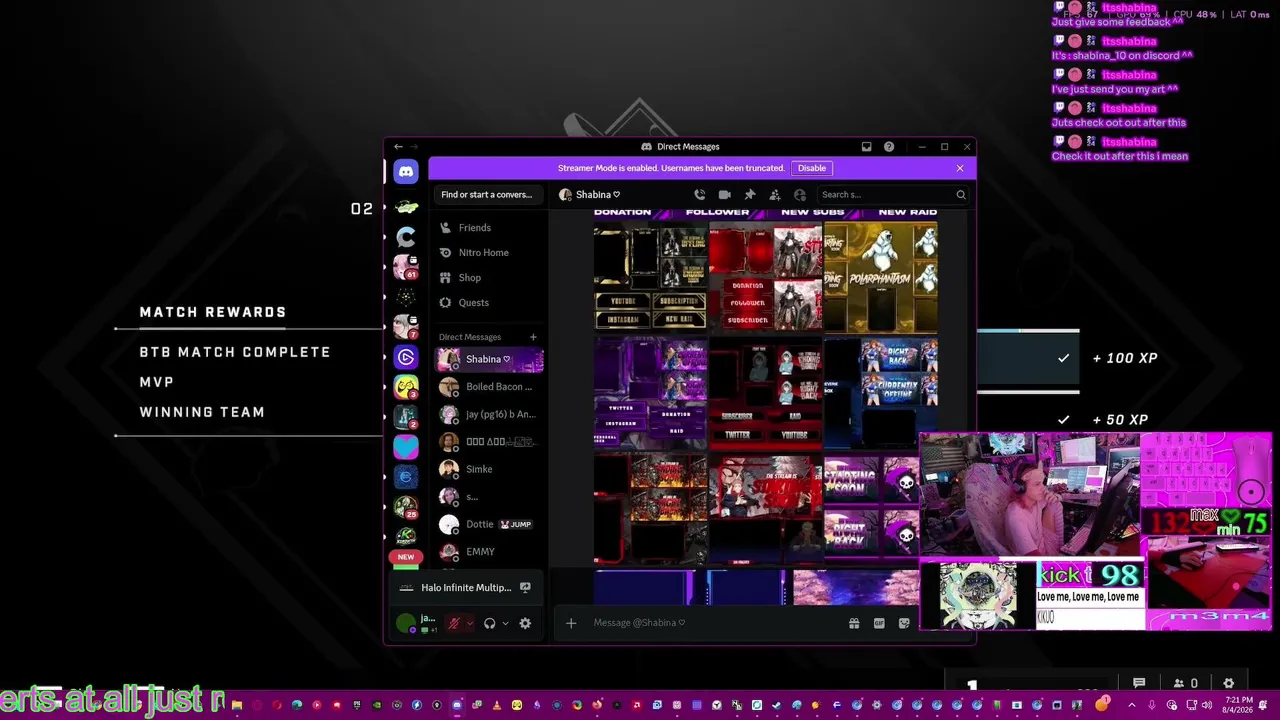Select Shabina direct message

tap(489, 360)
